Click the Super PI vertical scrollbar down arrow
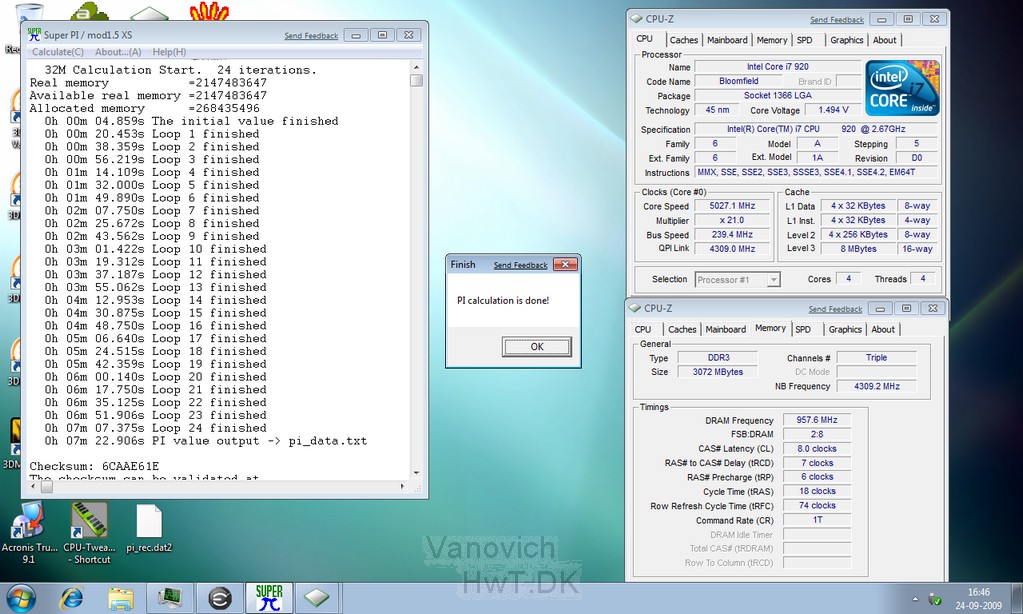Screen dimensions: 1023x614 tap(416, 473)
